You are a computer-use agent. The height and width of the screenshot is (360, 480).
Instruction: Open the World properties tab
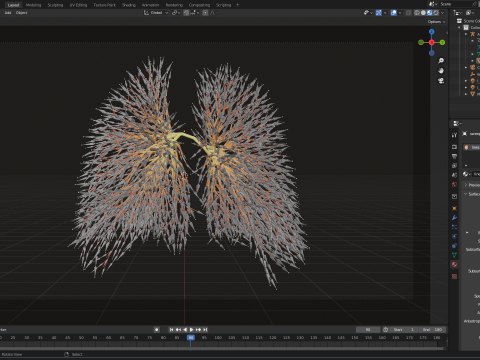454,184
